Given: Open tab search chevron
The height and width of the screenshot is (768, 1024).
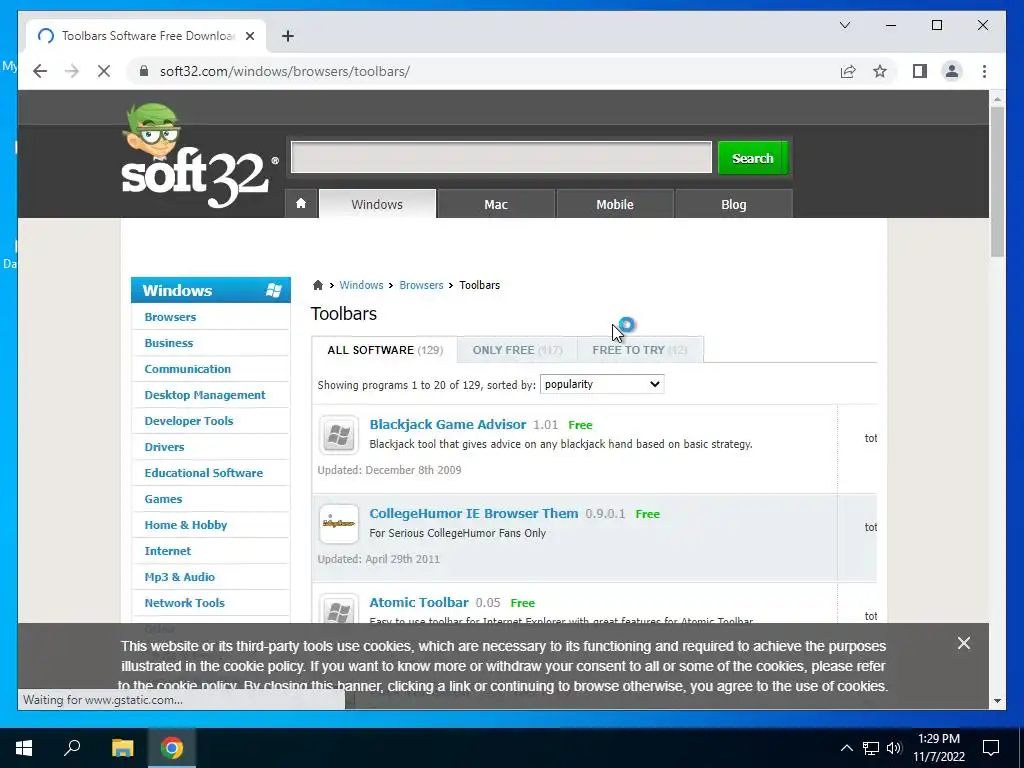Looking at the screenshot, I should tap(844, 25).
